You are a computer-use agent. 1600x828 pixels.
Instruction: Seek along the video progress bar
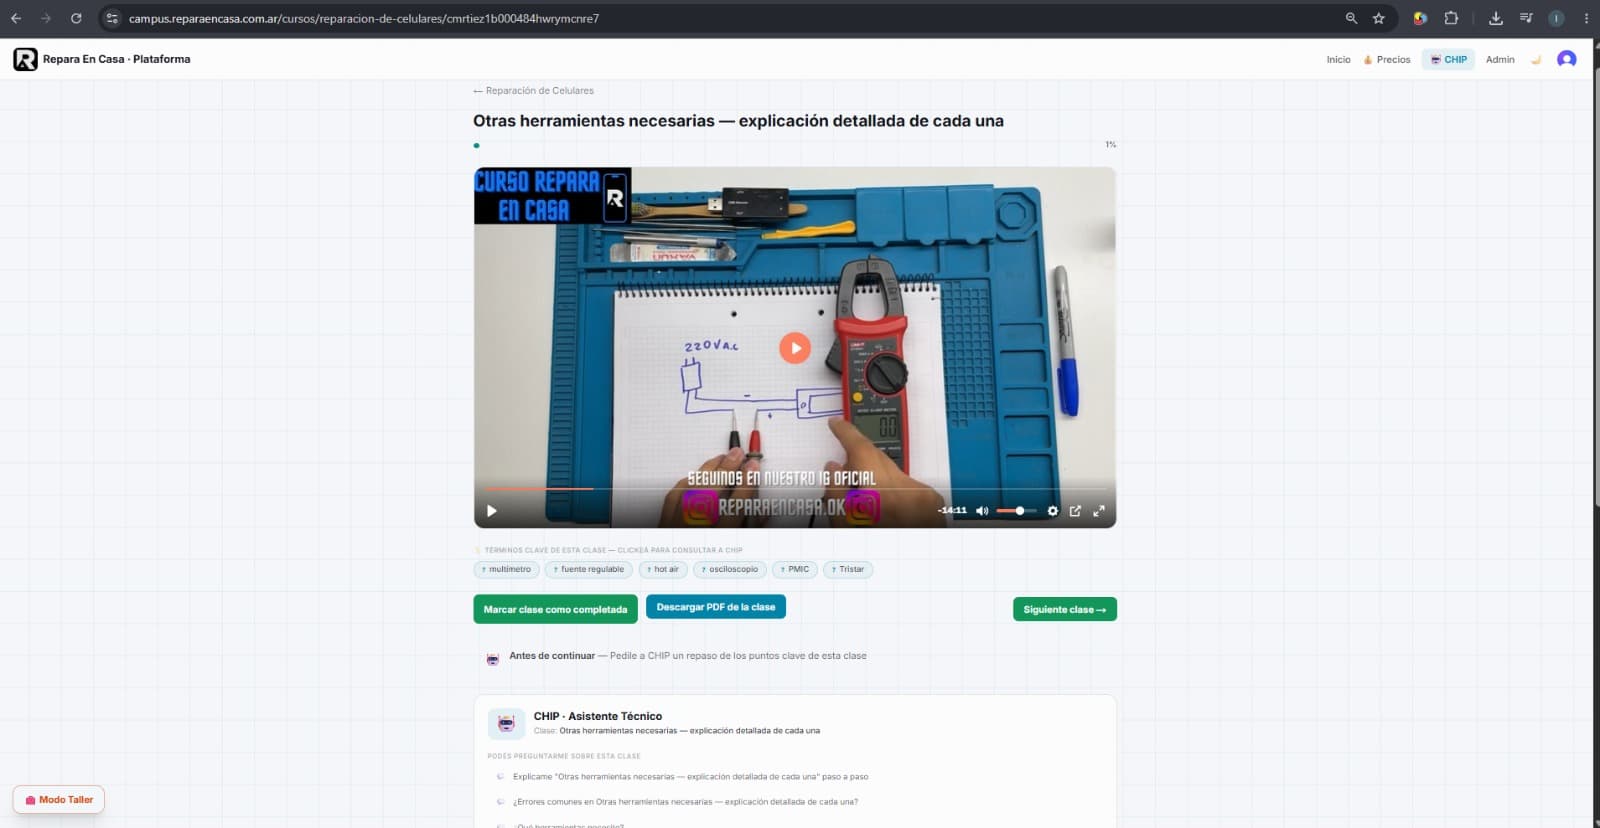click(x=795, y=488)
